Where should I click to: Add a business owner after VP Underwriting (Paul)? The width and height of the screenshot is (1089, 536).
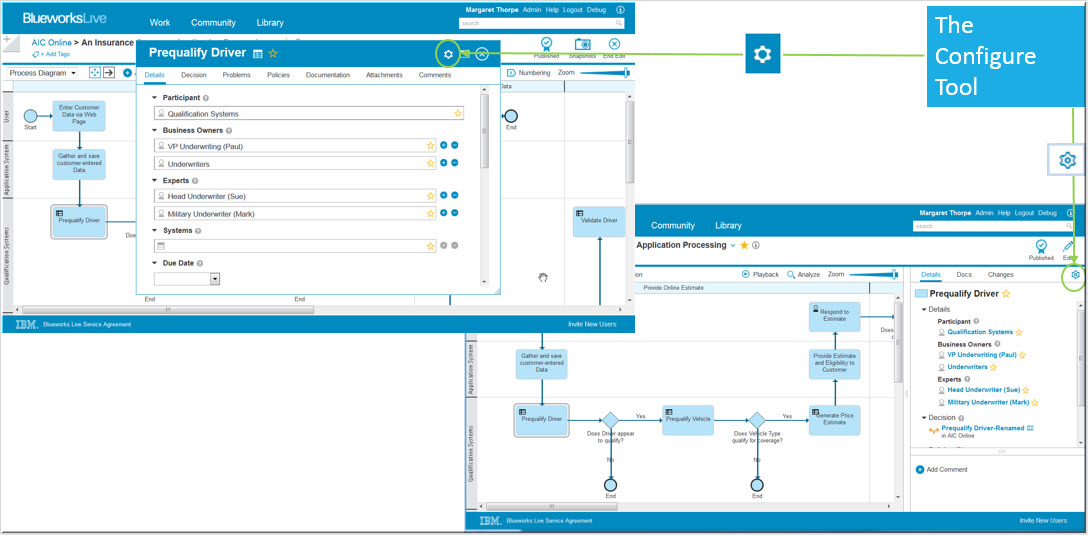(x=444, y=145)
